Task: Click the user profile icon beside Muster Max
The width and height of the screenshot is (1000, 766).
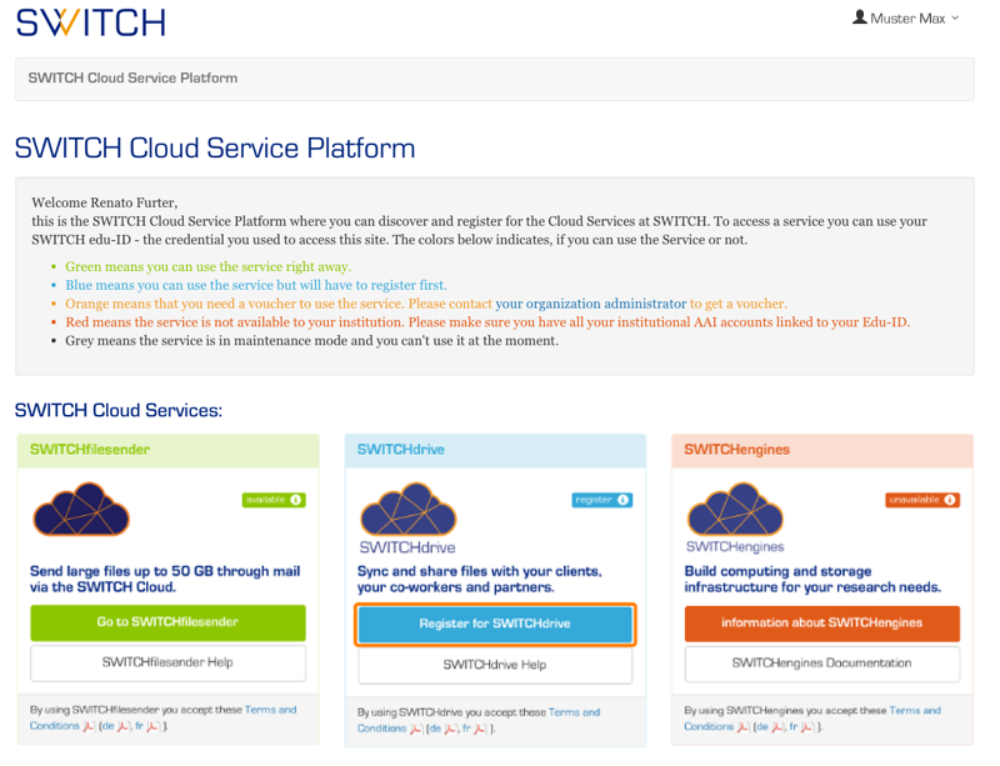Action: tap(859, 17)
